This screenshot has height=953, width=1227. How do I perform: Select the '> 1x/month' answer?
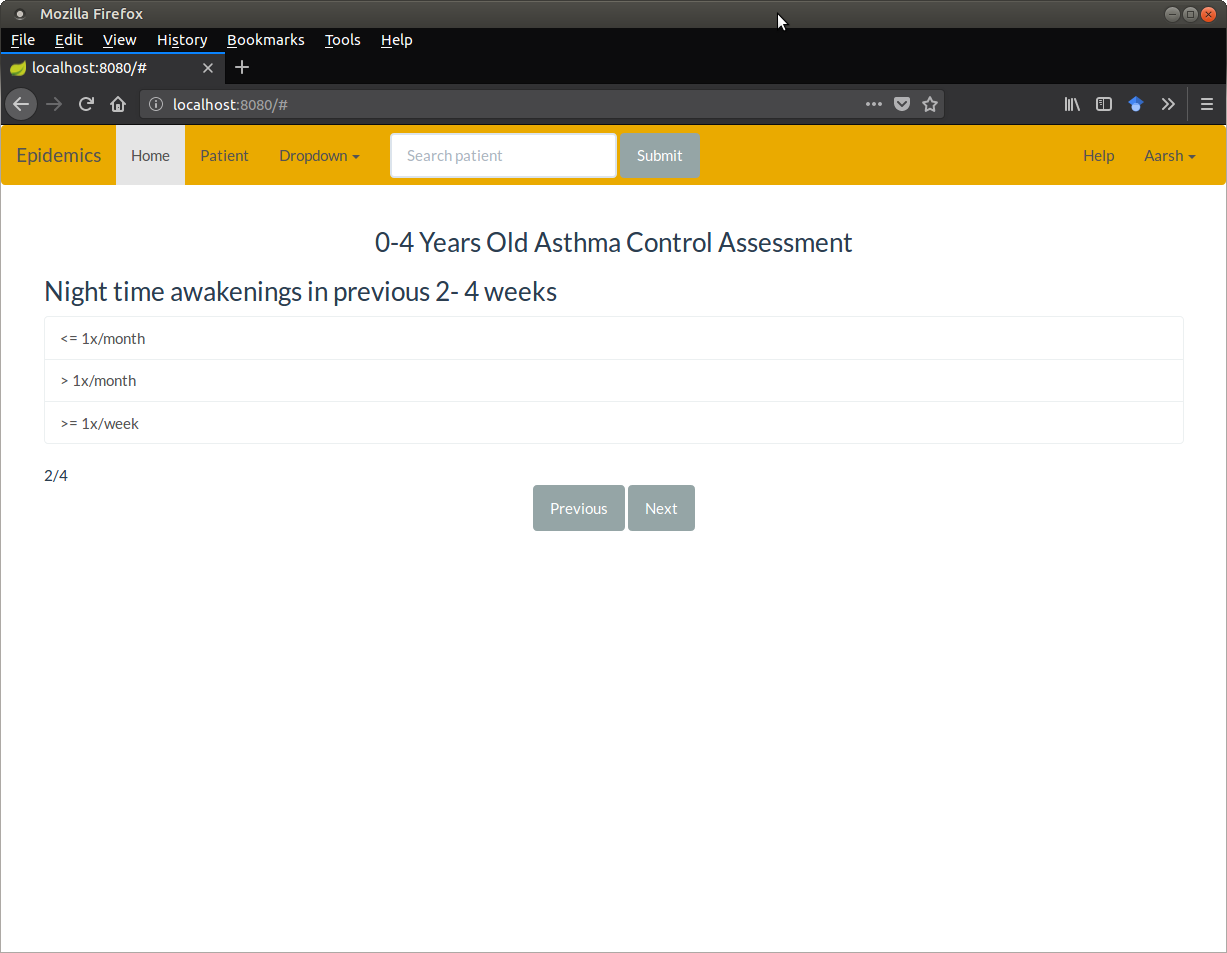(614, 381)
